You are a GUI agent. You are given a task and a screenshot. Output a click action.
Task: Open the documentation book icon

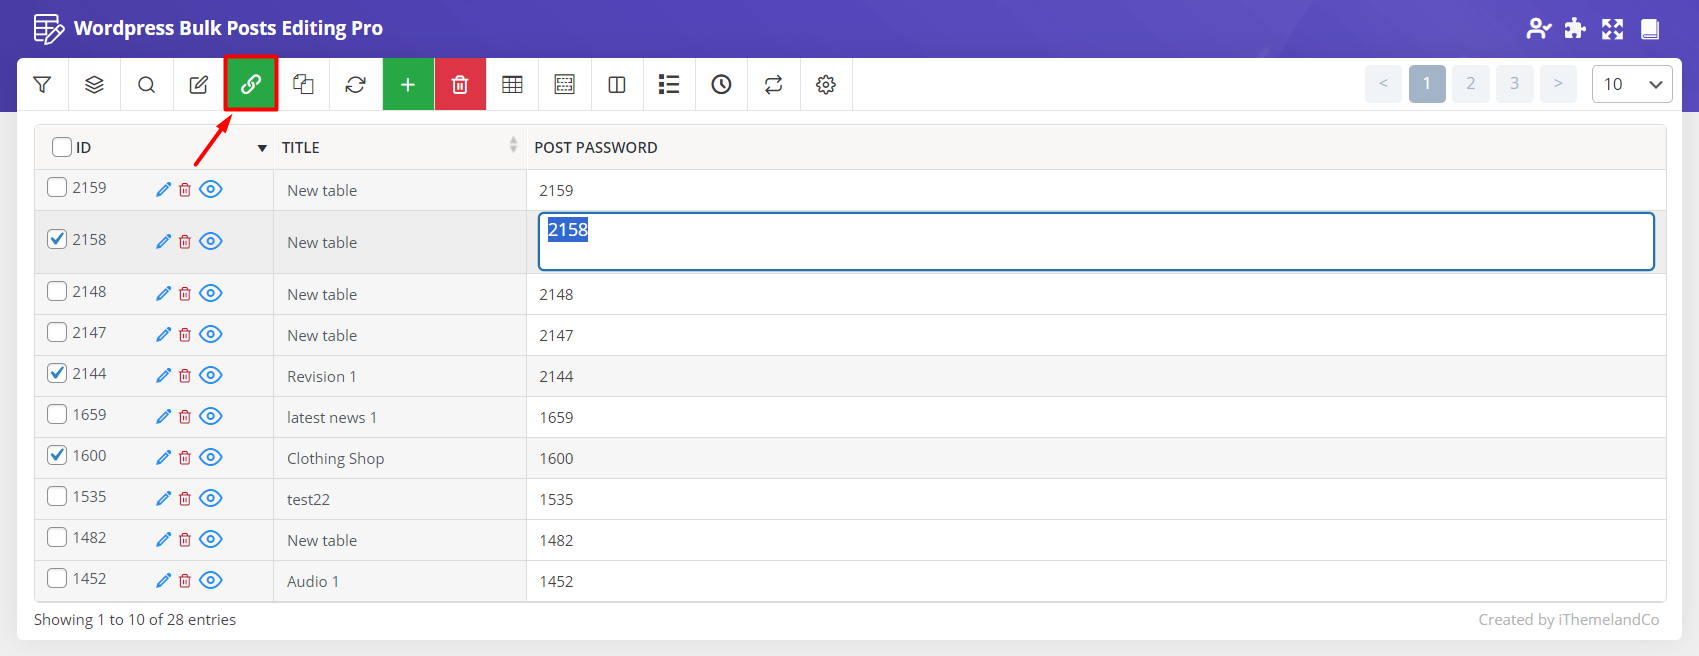(x=1650, y=29)
